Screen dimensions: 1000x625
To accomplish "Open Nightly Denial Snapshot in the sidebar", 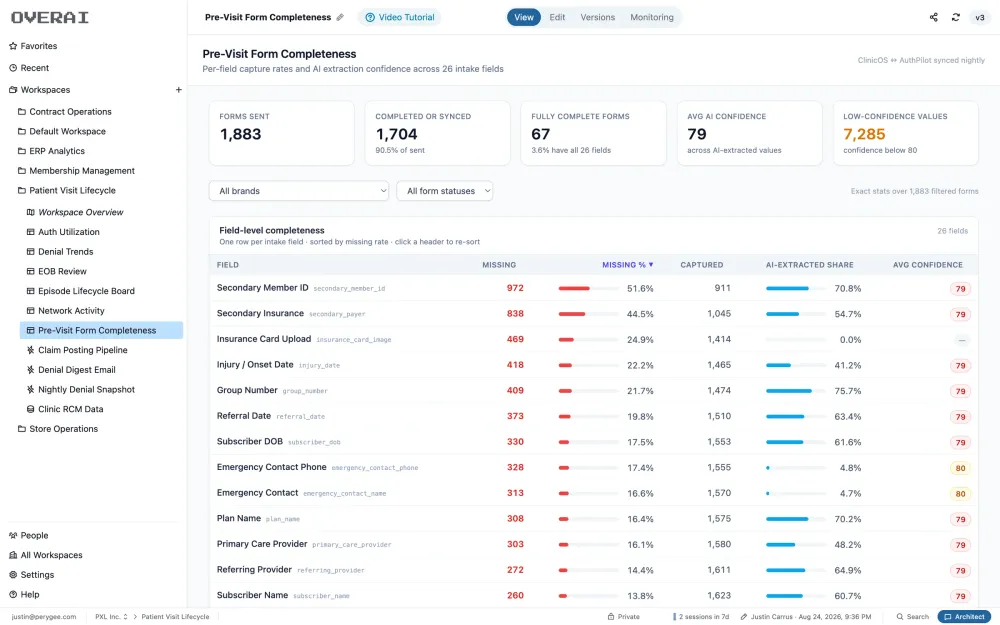I will pyautogui.click(x=86, y=390).
